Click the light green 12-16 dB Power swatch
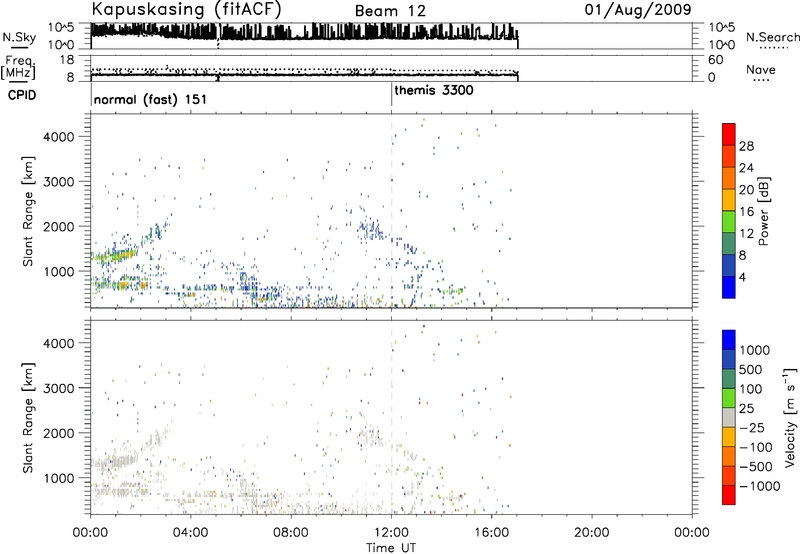This screenshot has width=800, height=554. point(729,221)
